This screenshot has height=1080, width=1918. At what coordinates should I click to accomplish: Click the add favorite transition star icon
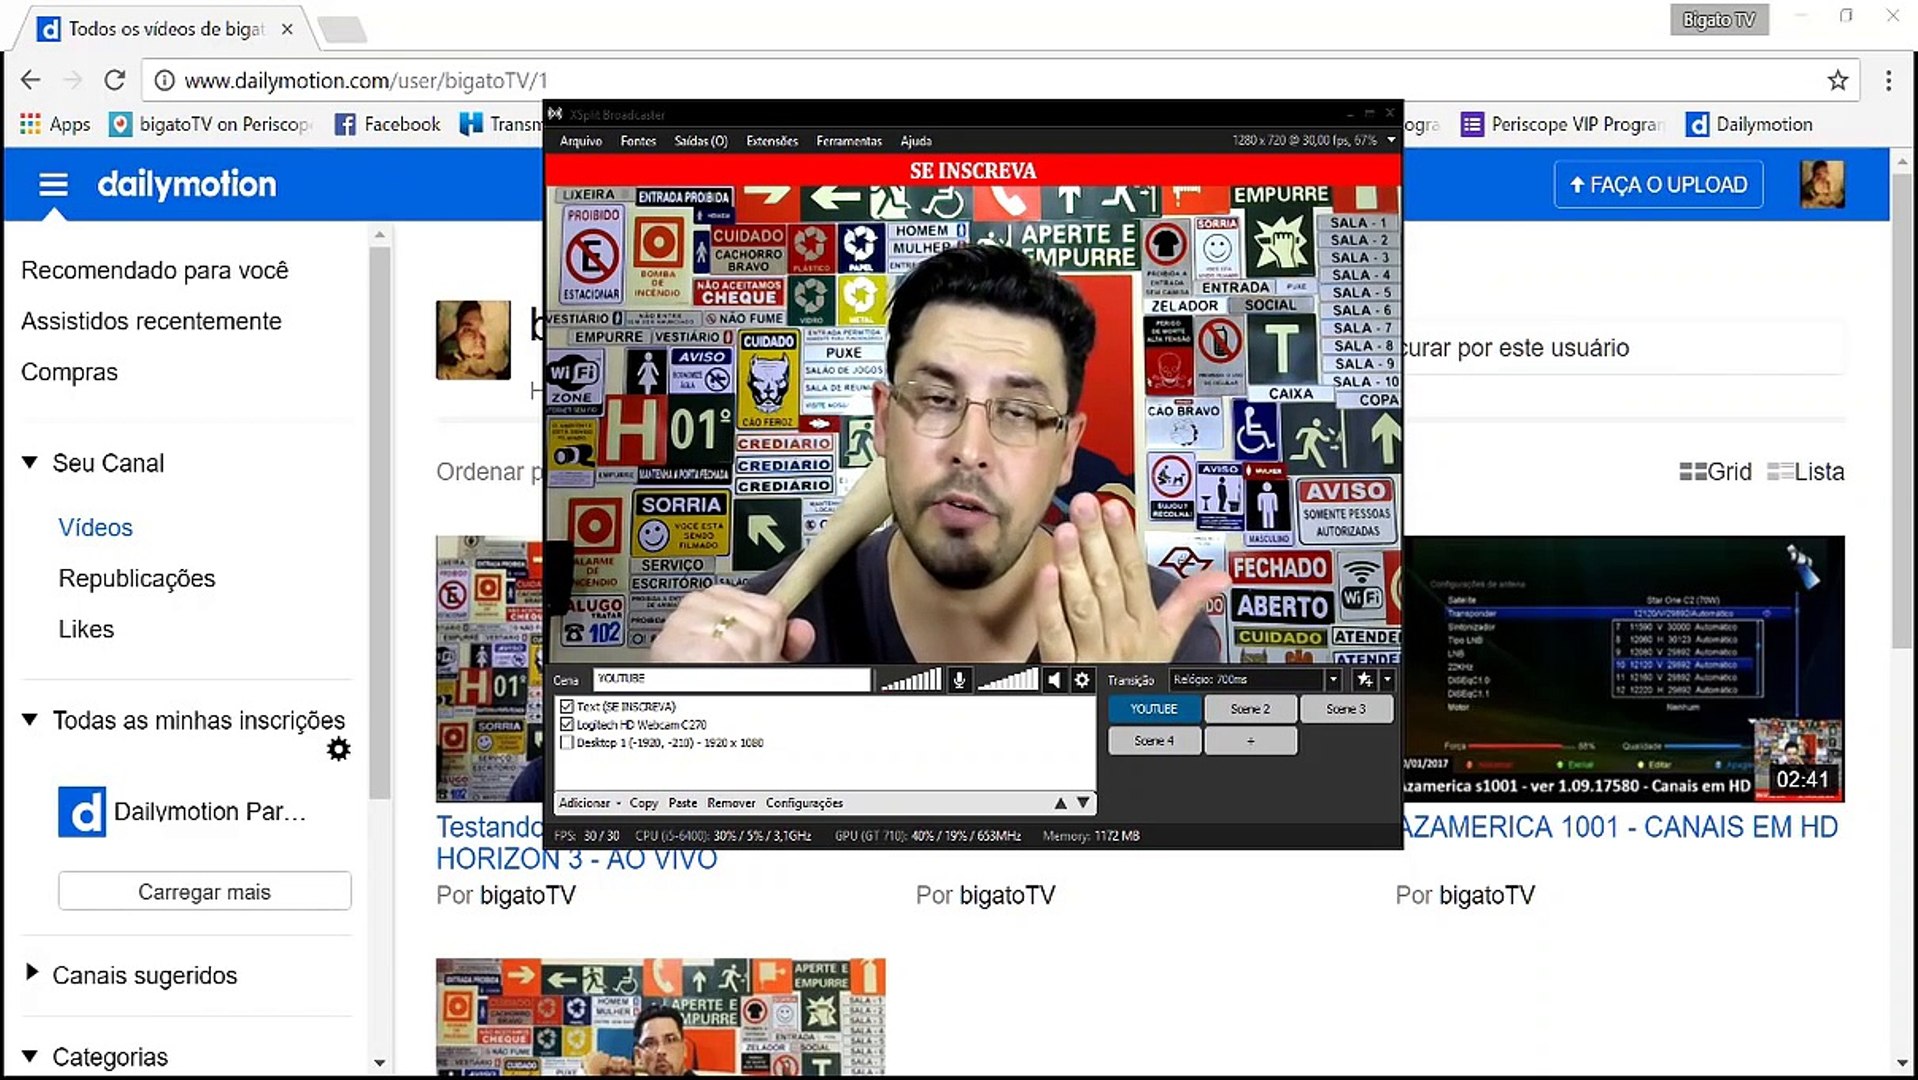click(x=1364, y=680)
